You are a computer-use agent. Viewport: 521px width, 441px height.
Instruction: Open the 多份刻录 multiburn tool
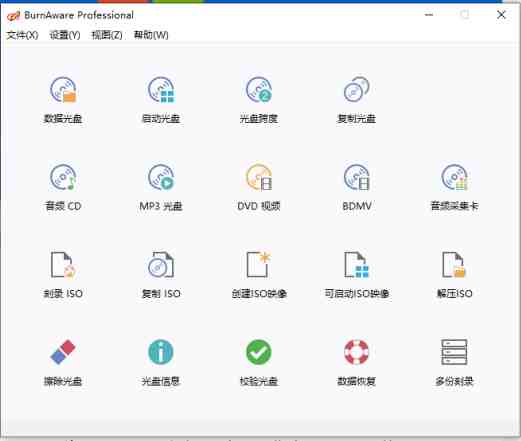click(455, 363)
